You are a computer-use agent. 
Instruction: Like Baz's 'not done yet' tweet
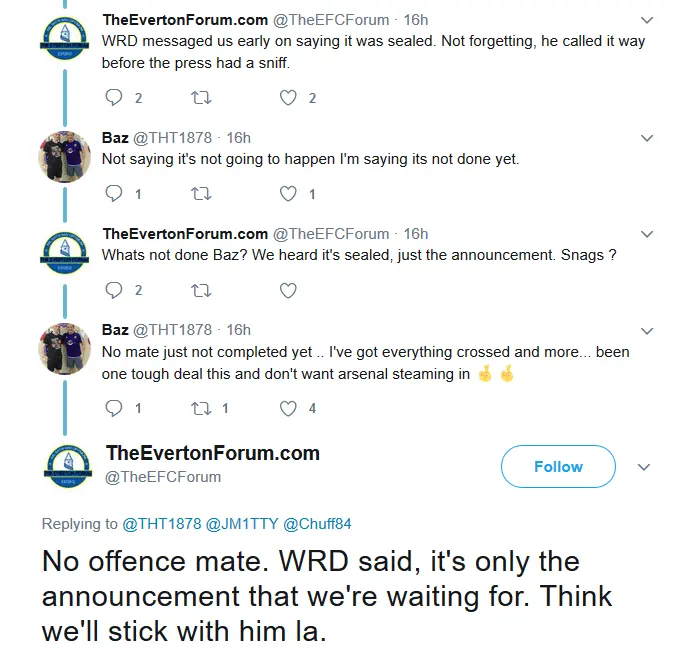pyautogui.click(x=288, y=194)
